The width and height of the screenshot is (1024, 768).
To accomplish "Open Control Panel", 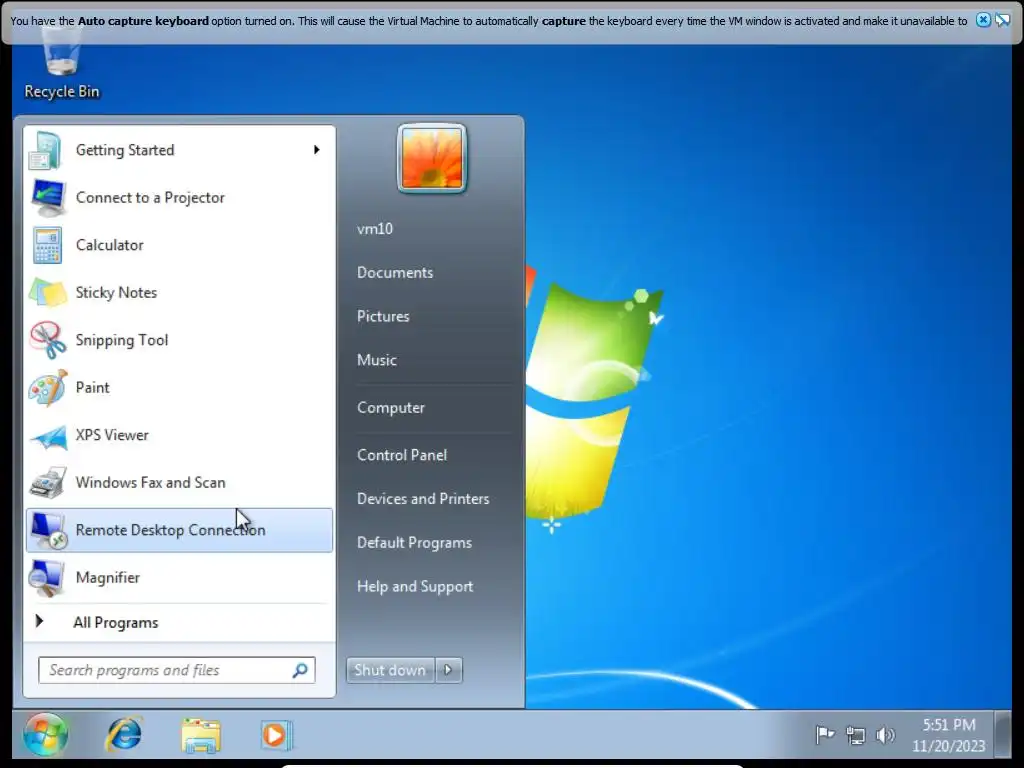I will pos(402,455).
